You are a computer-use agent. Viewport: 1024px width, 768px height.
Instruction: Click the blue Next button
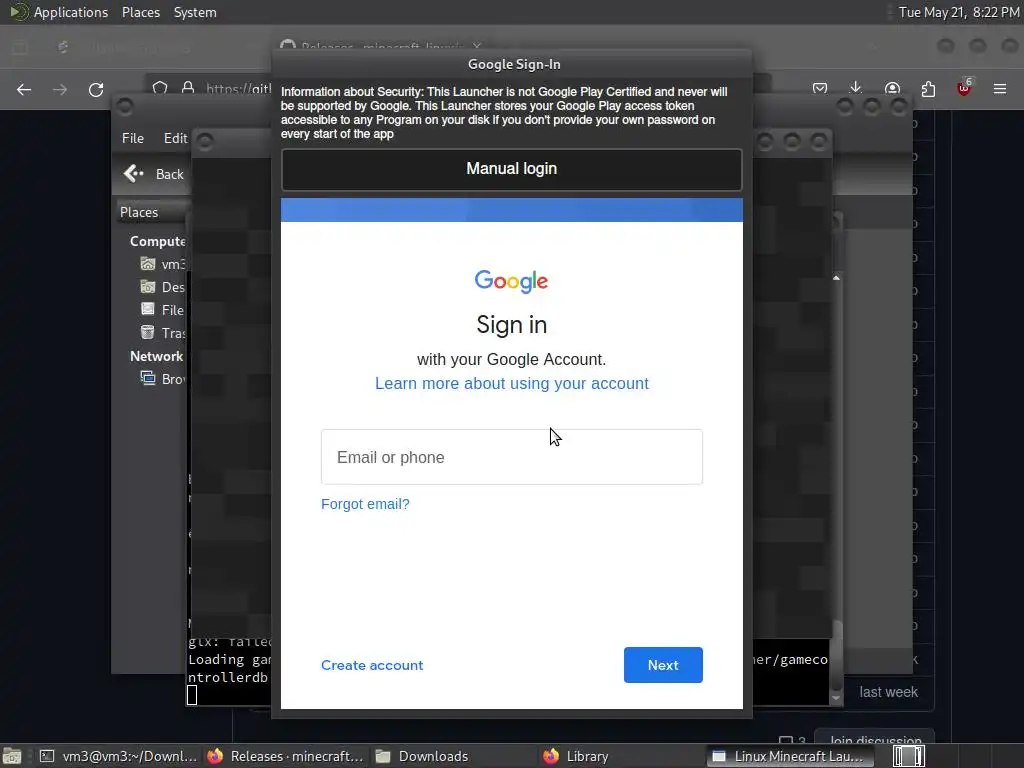coord(663,665)
